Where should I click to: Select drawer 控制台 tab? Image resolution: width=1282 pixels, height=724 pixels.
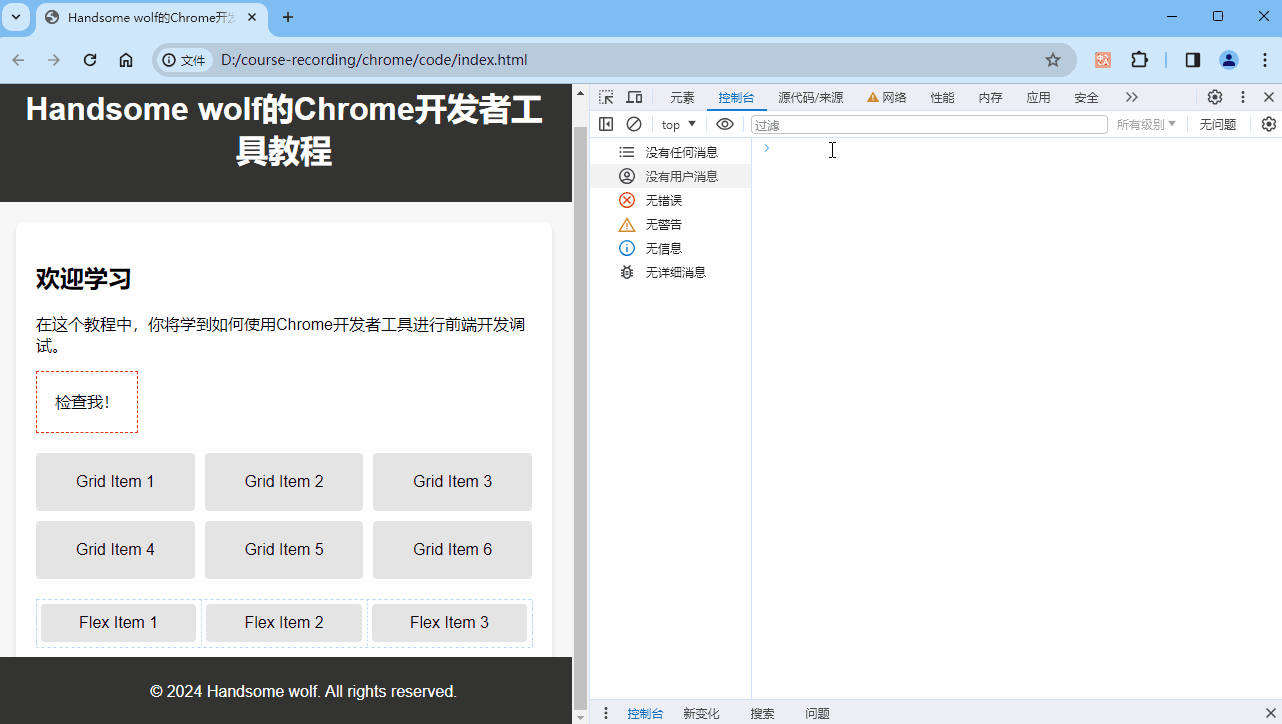645,713
